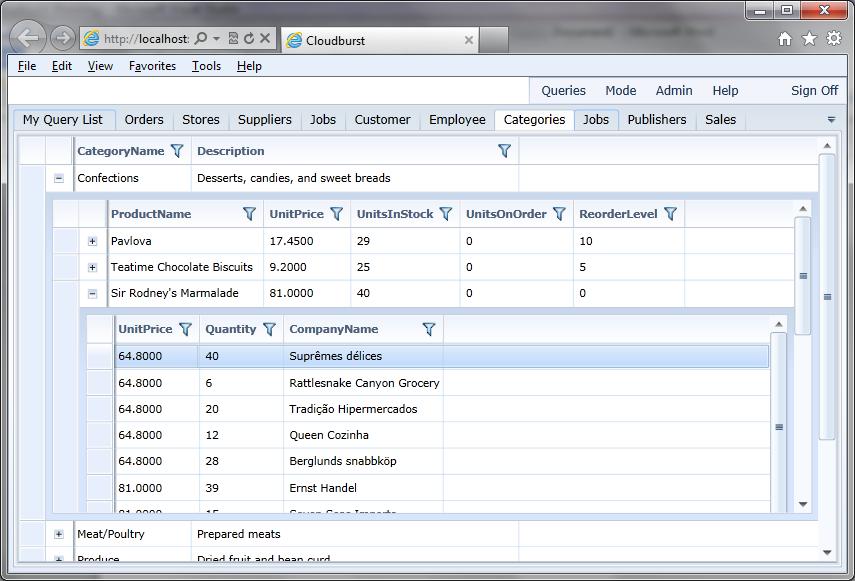The height and width of the screenshot is (581, 855).
Task: Filter the order details UnitPrice column
Action: [x=185, y=329]
